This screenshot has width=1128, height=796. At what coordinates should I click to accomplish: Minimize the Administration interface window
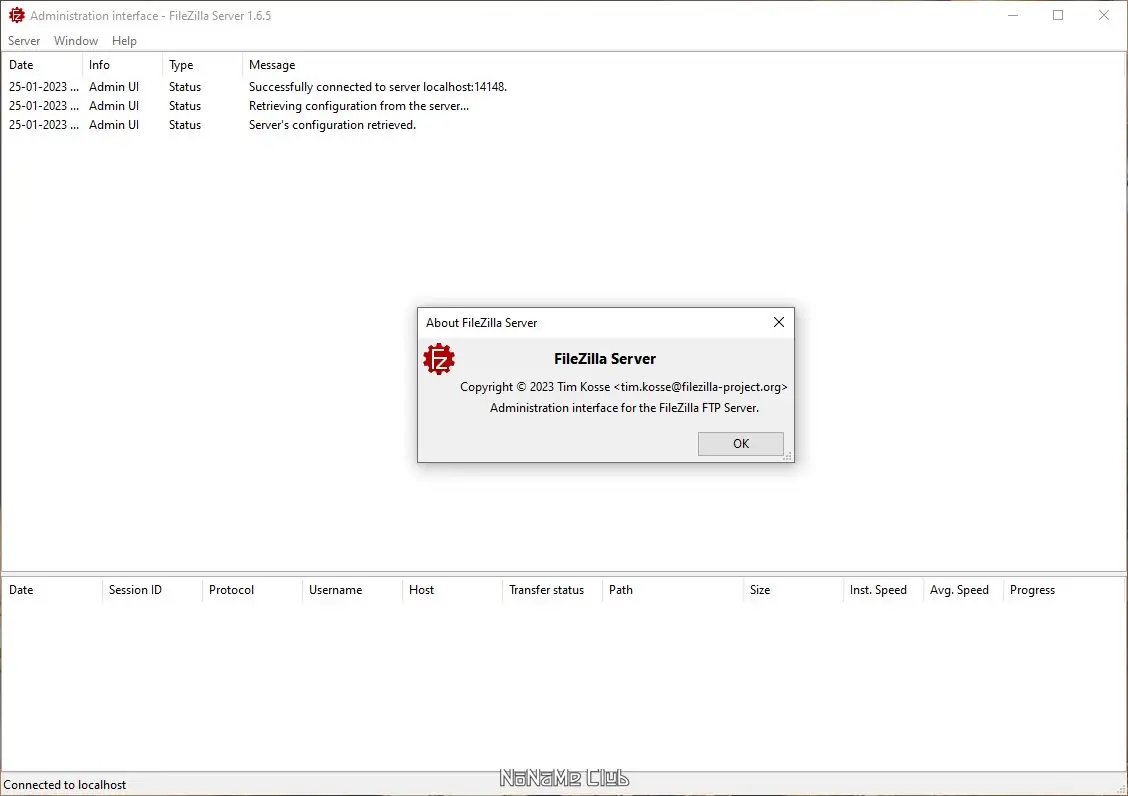1013,15
